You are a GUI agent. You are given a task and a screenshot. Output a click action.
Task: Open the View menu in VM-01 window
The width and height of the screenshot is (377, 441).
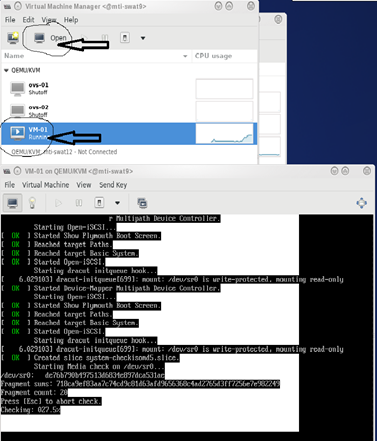84,185
